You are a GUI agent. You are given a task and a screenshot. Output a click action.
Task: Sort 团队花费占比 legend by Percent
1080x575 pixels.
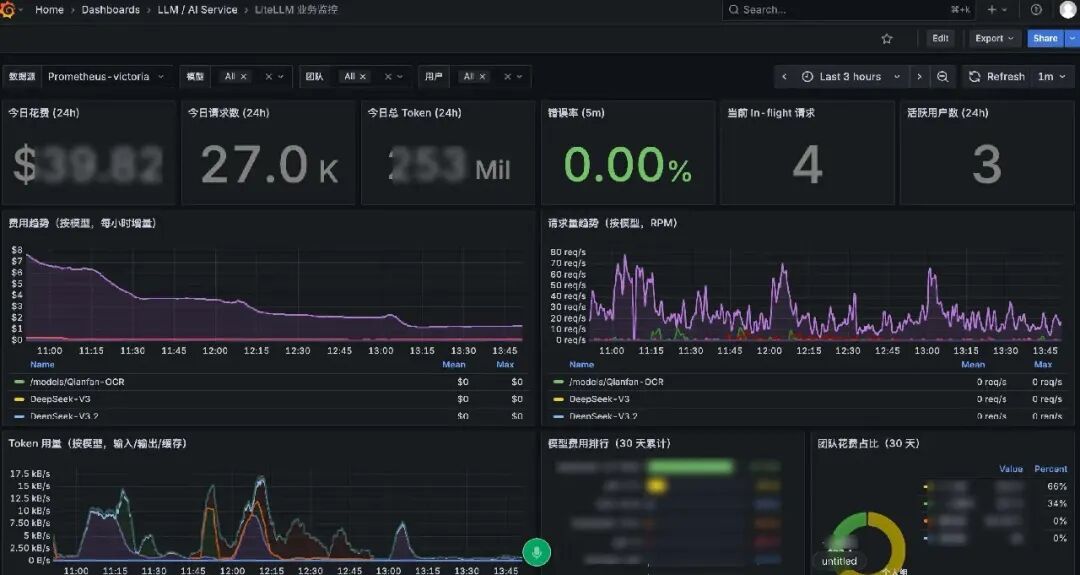click(1050, 469)
